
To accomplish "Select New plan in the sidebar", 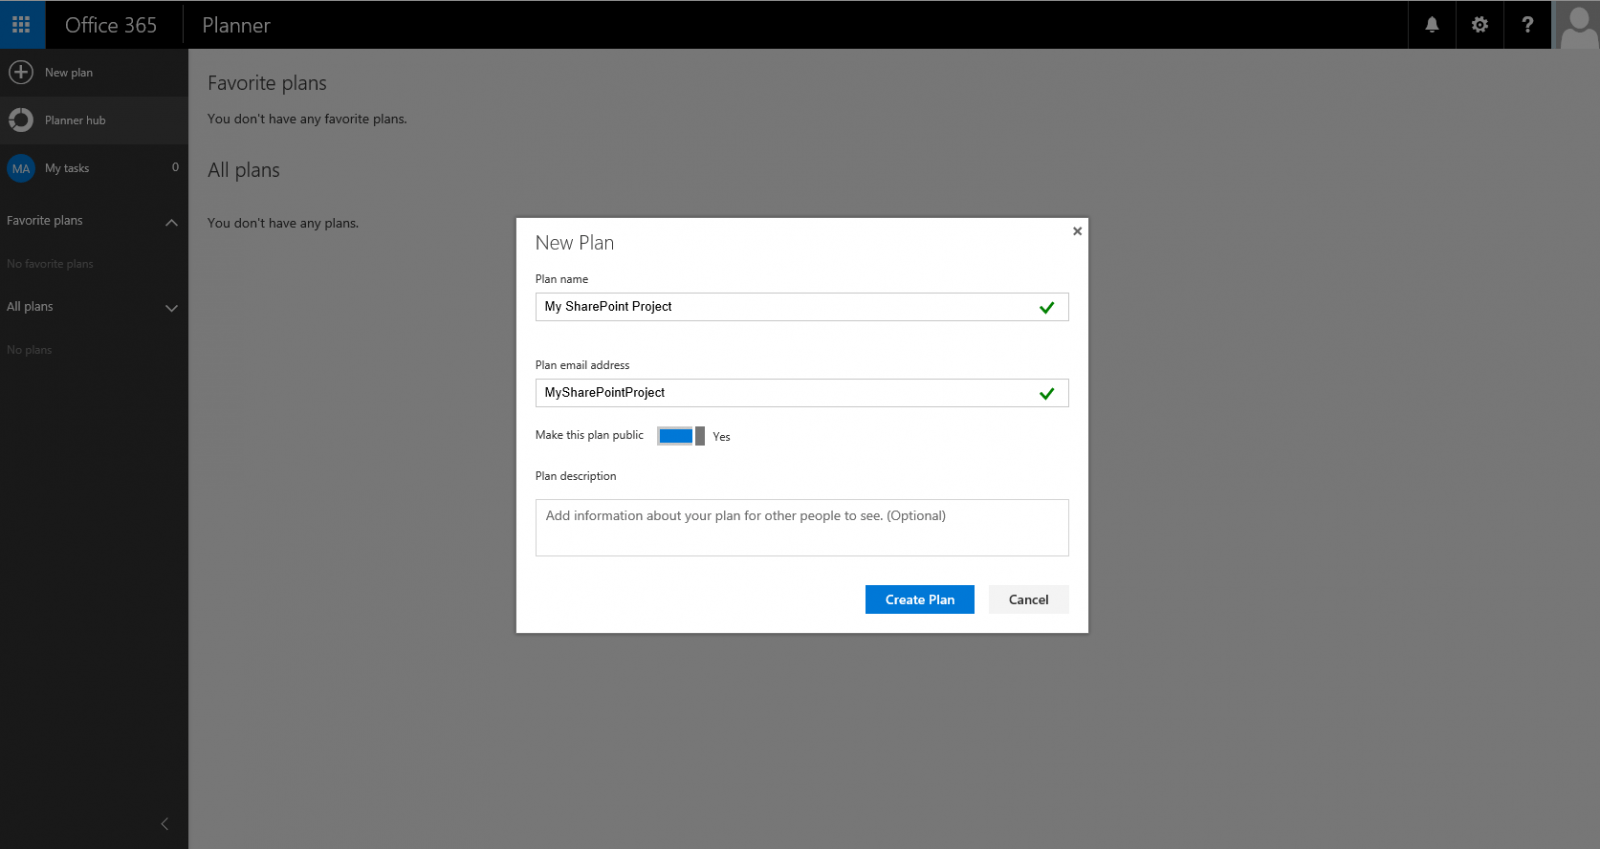I will (94, 72).
